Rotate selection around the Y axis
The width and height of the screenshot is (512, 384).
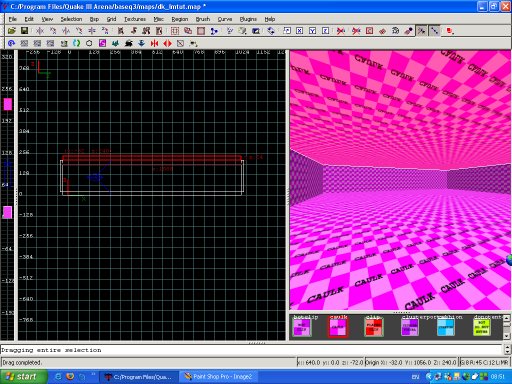pyautogui.click(x=79, y=31)
